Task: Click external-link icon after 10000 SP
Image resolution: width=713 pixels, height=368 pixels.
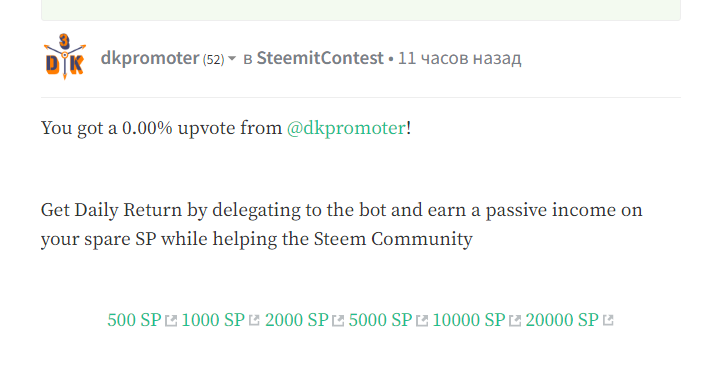Action: [x=515, y=321]
